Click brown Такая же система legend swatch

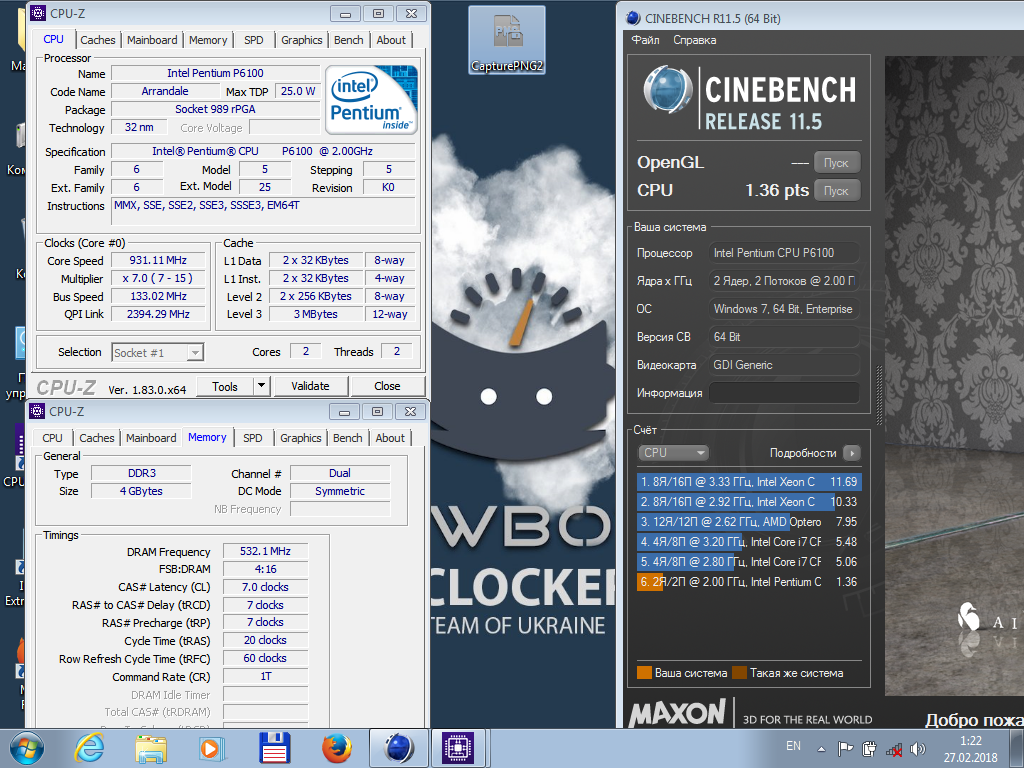click(739, 673)
